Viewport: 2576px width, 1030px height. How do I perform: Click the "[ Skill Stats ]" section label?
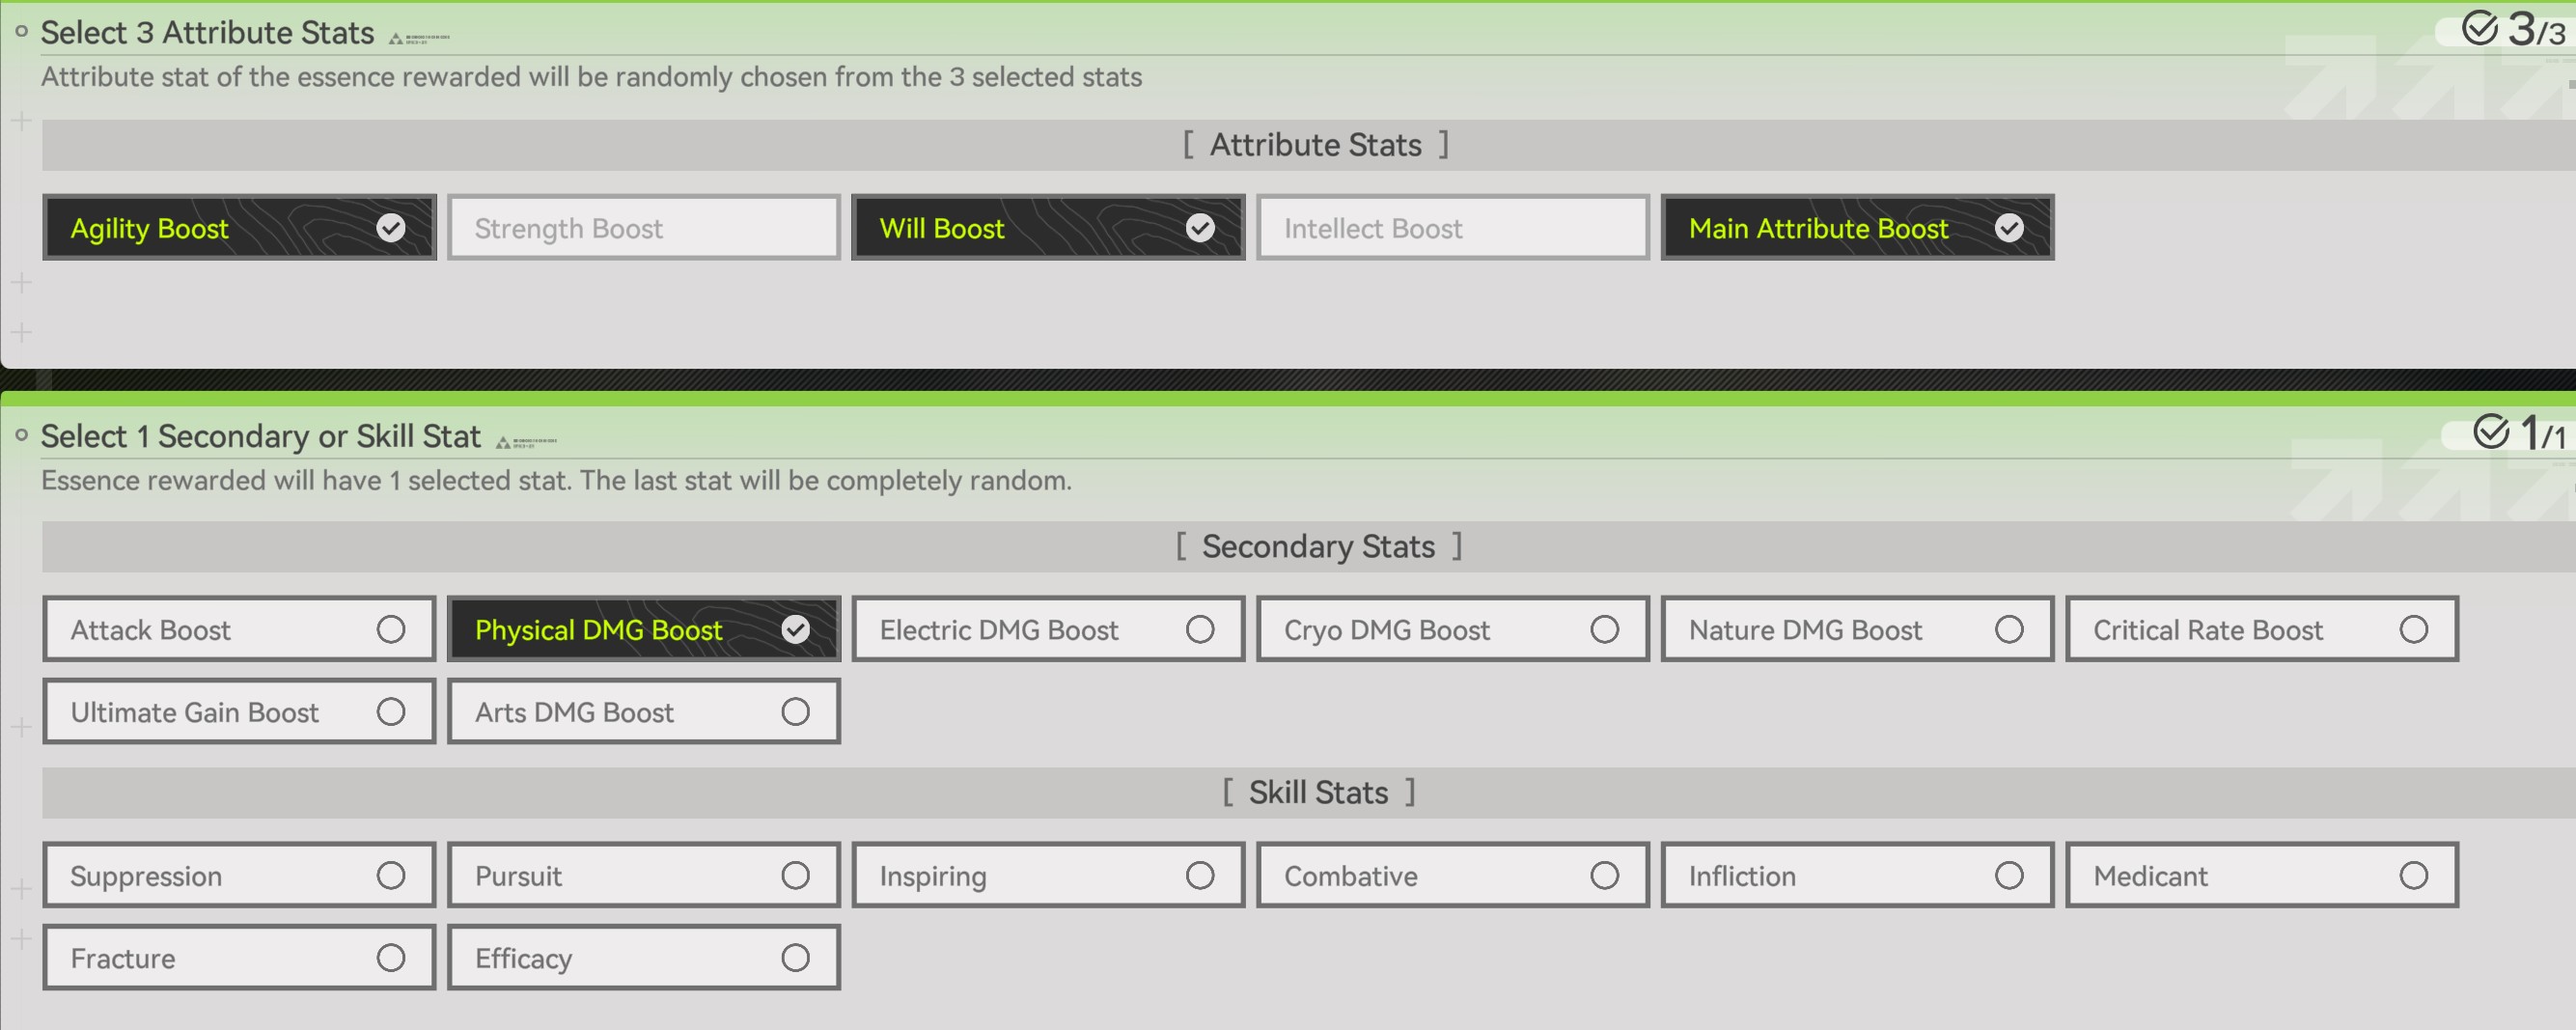1318,792
